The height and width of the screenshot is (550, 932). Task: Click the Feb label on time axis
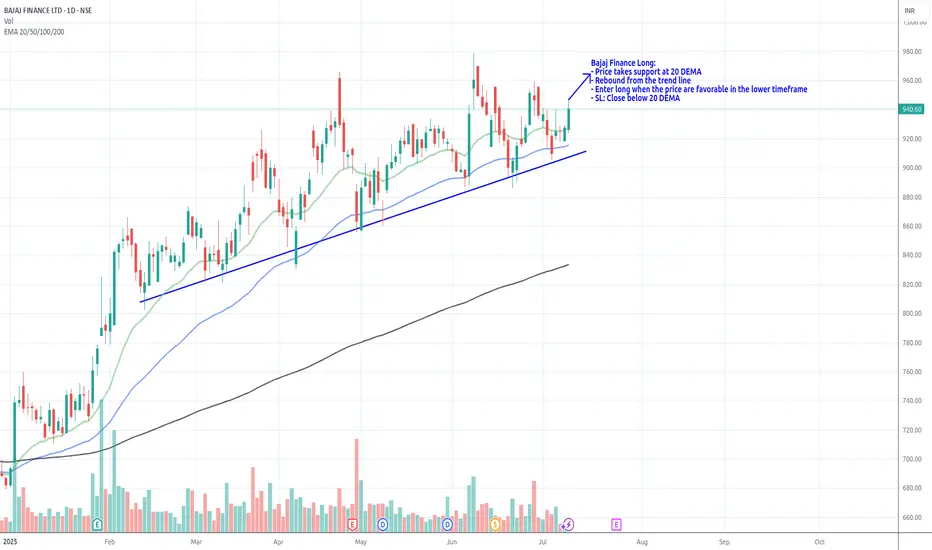(109, 542)
